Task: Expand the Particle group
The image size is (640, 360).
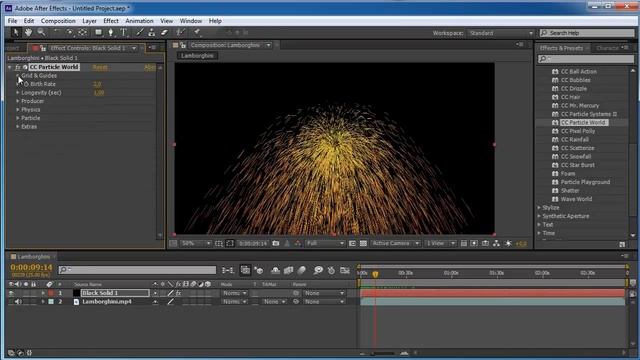Action: click(18, 118)
